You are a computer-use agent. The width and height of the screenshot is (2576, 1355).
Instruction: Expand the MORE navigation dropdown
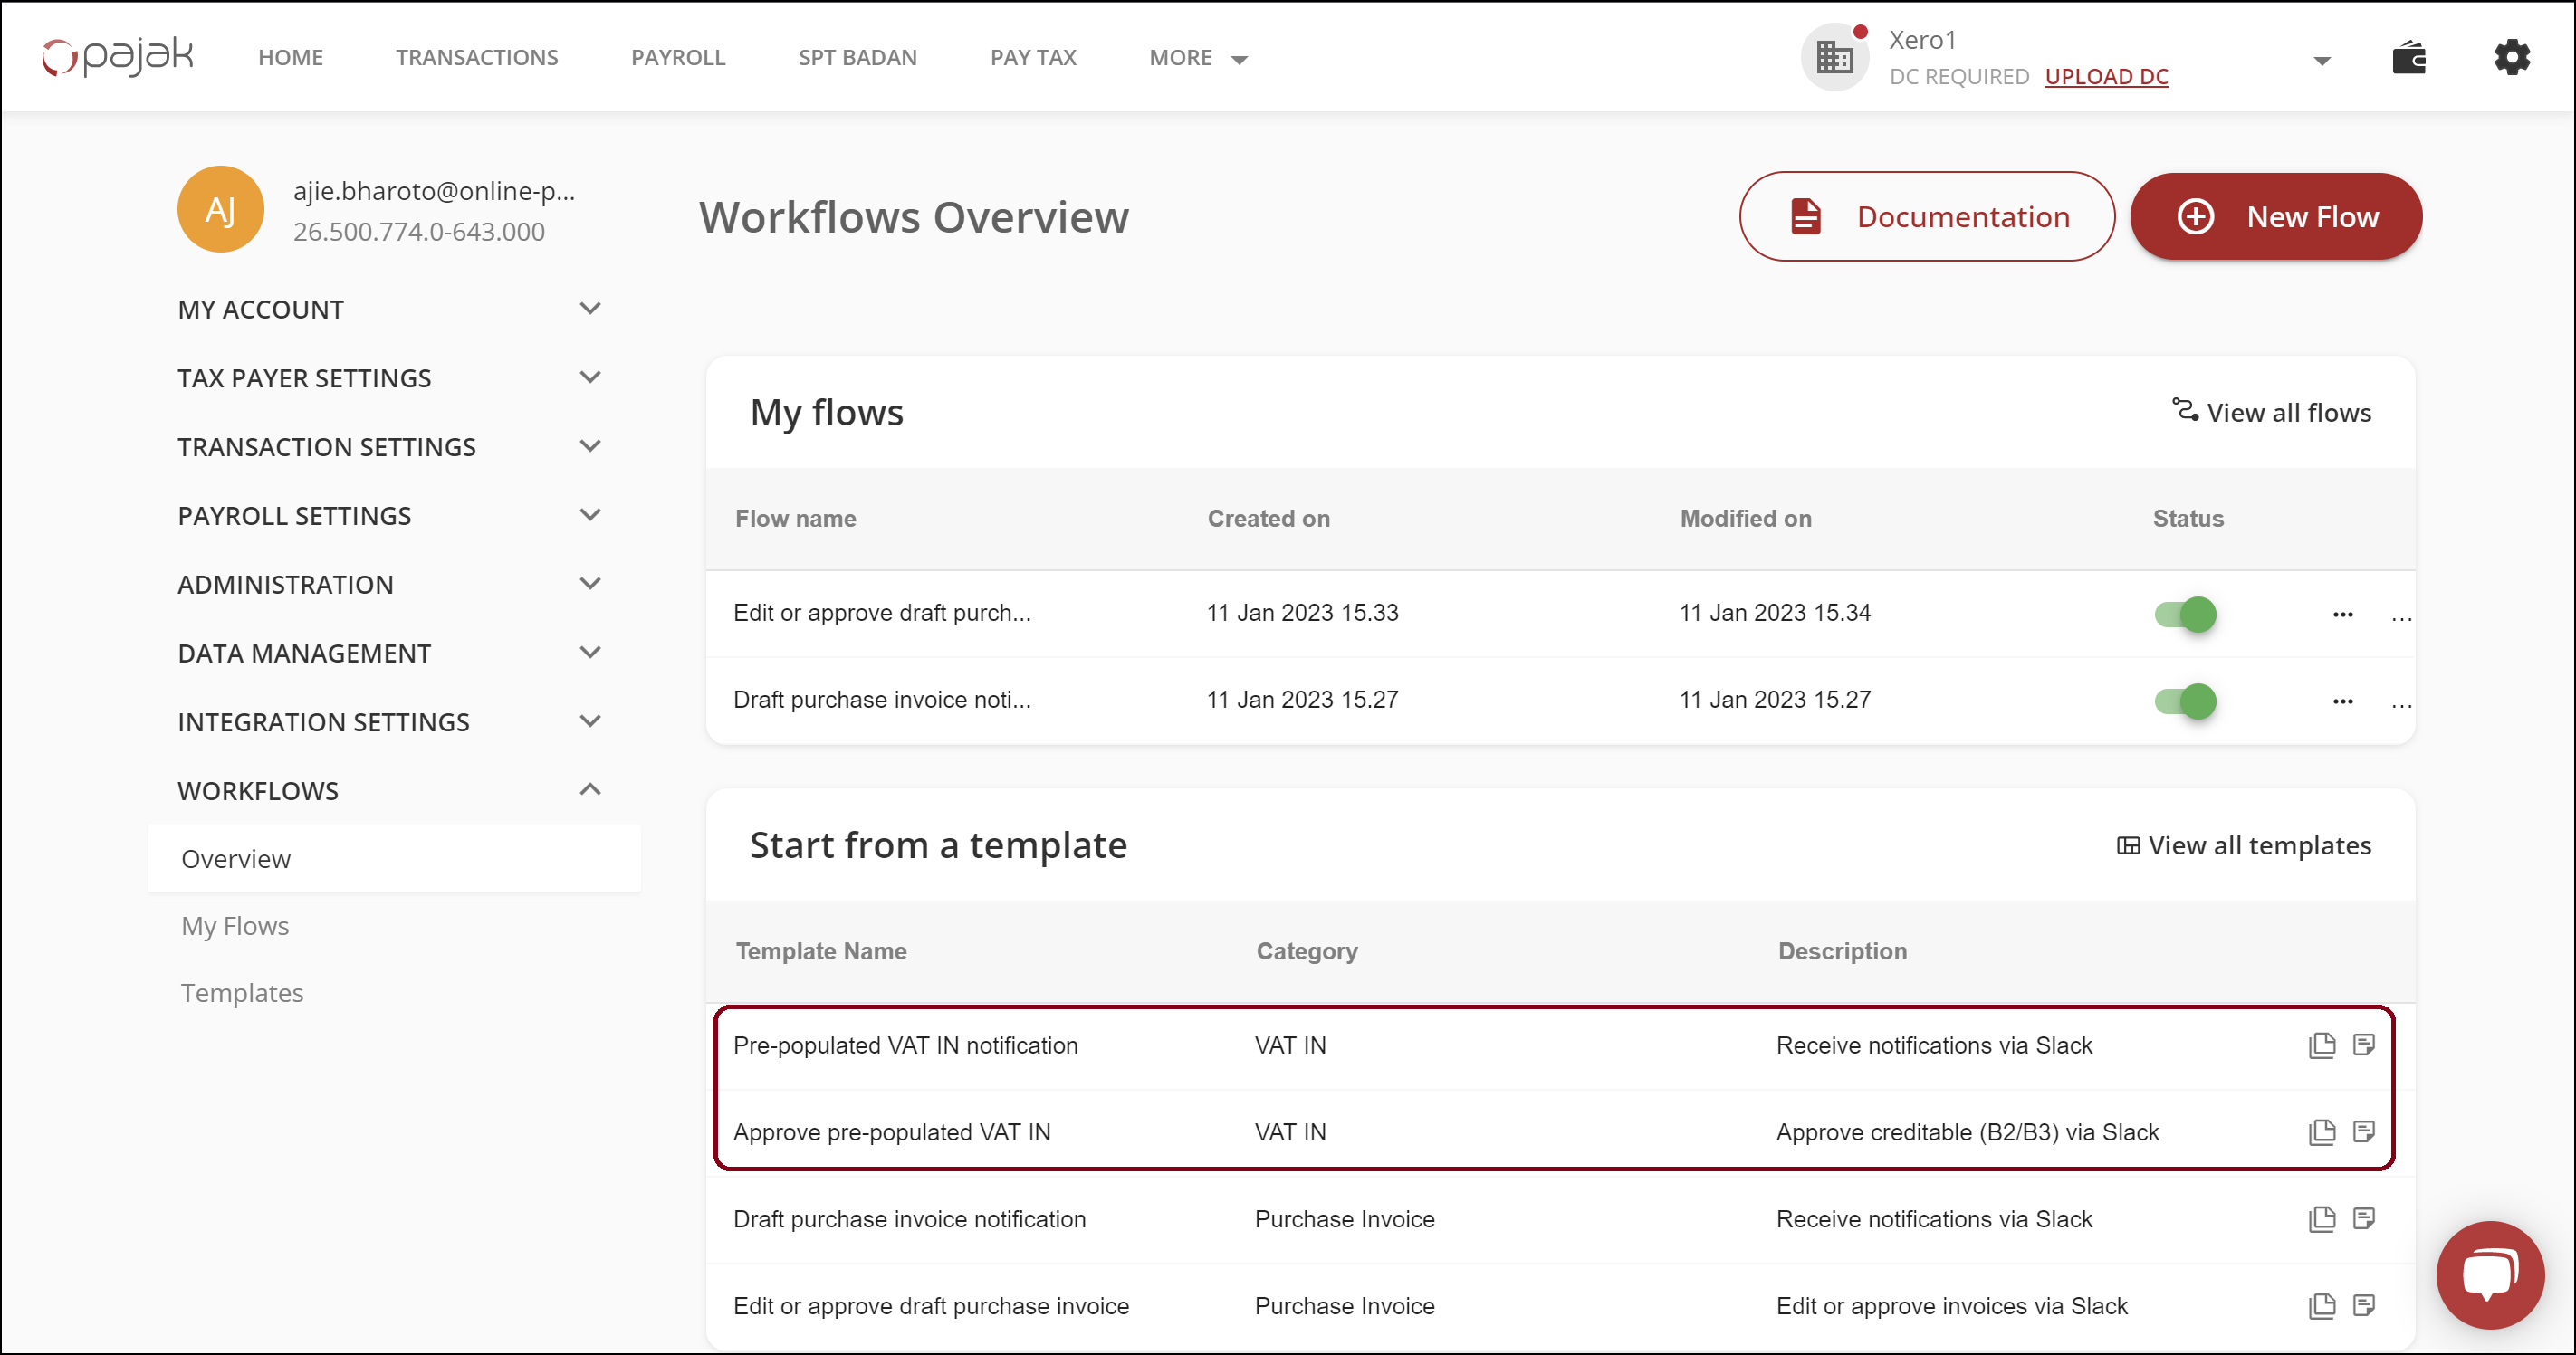[1198, 58]
